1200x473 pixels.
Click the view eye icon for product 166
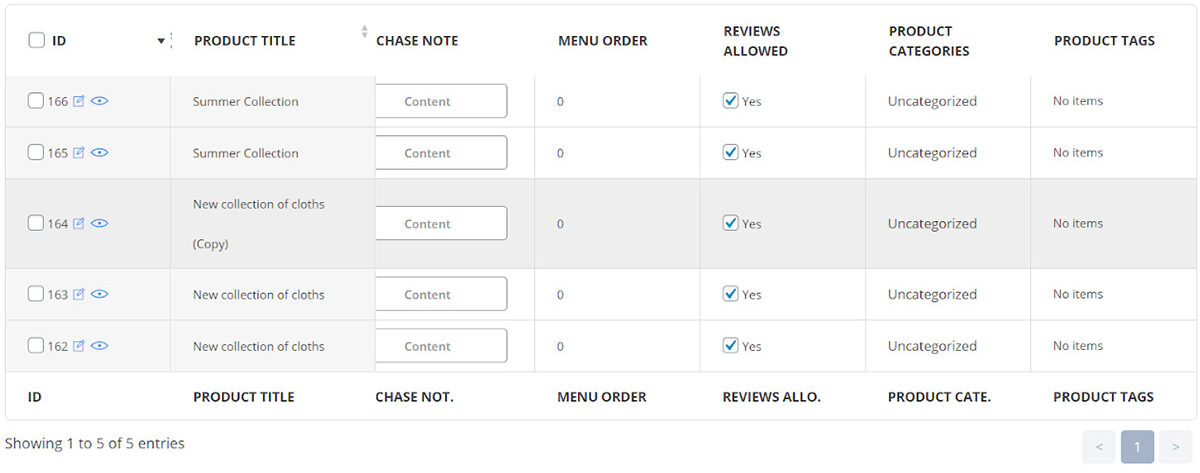pyautogui.click(x=99, y=101)
